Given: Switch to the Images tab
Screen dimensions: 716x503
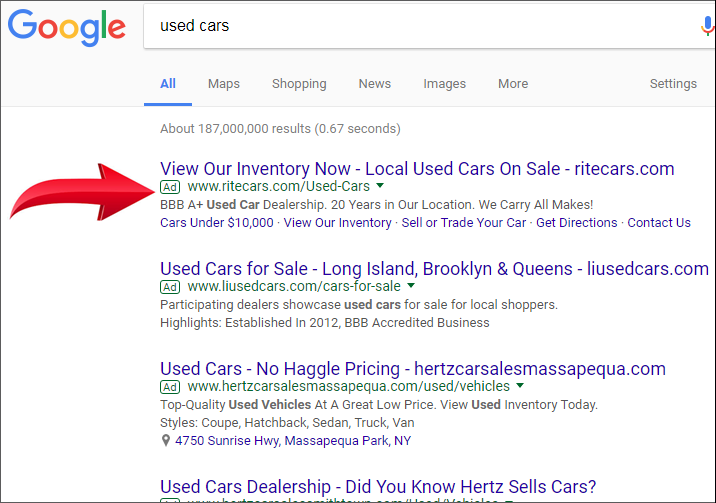Looking at the screenshot, I should click(444, 84).
